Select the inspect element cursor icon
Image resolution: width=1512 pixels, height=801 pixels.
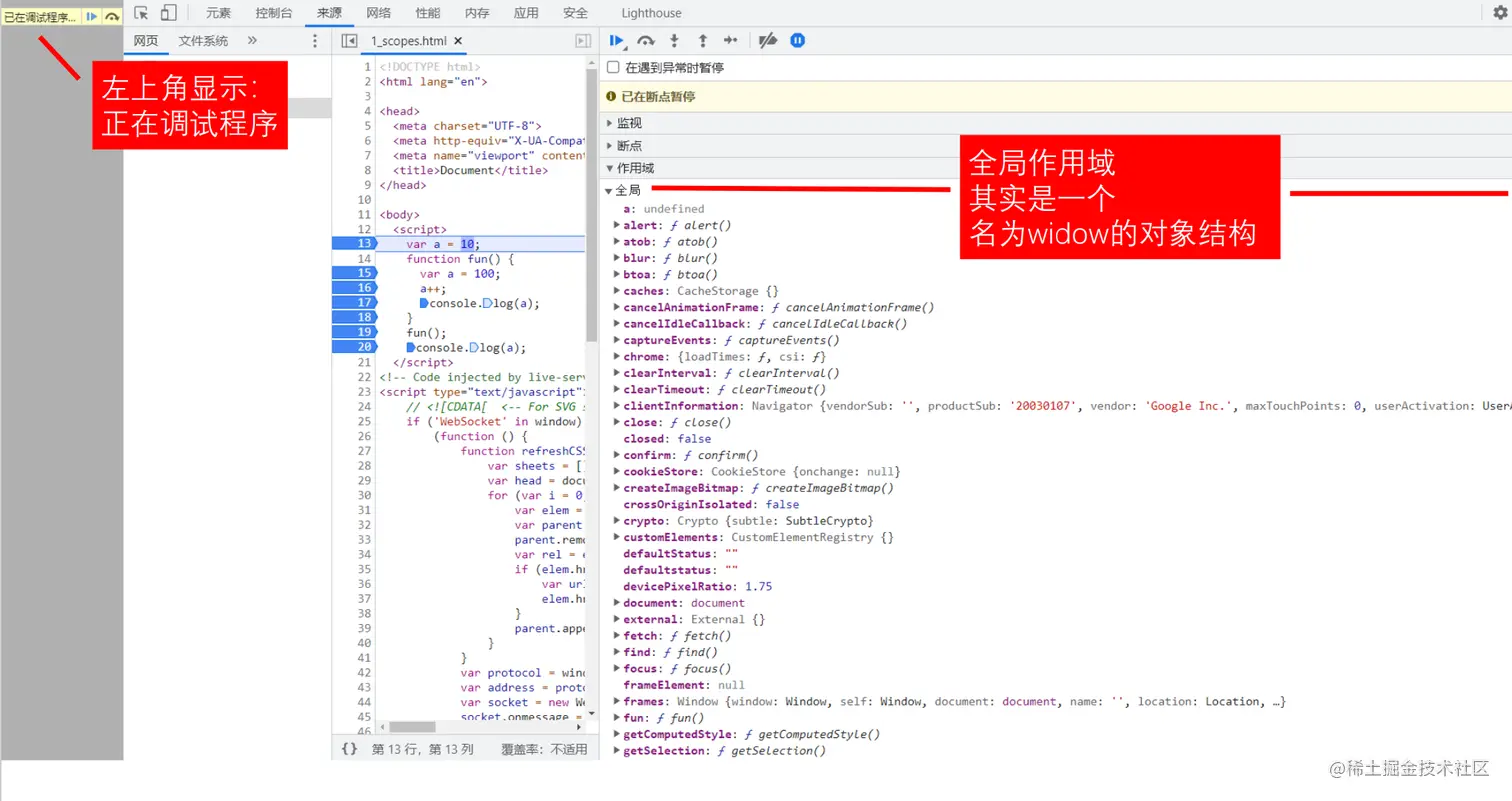[143, 12]
